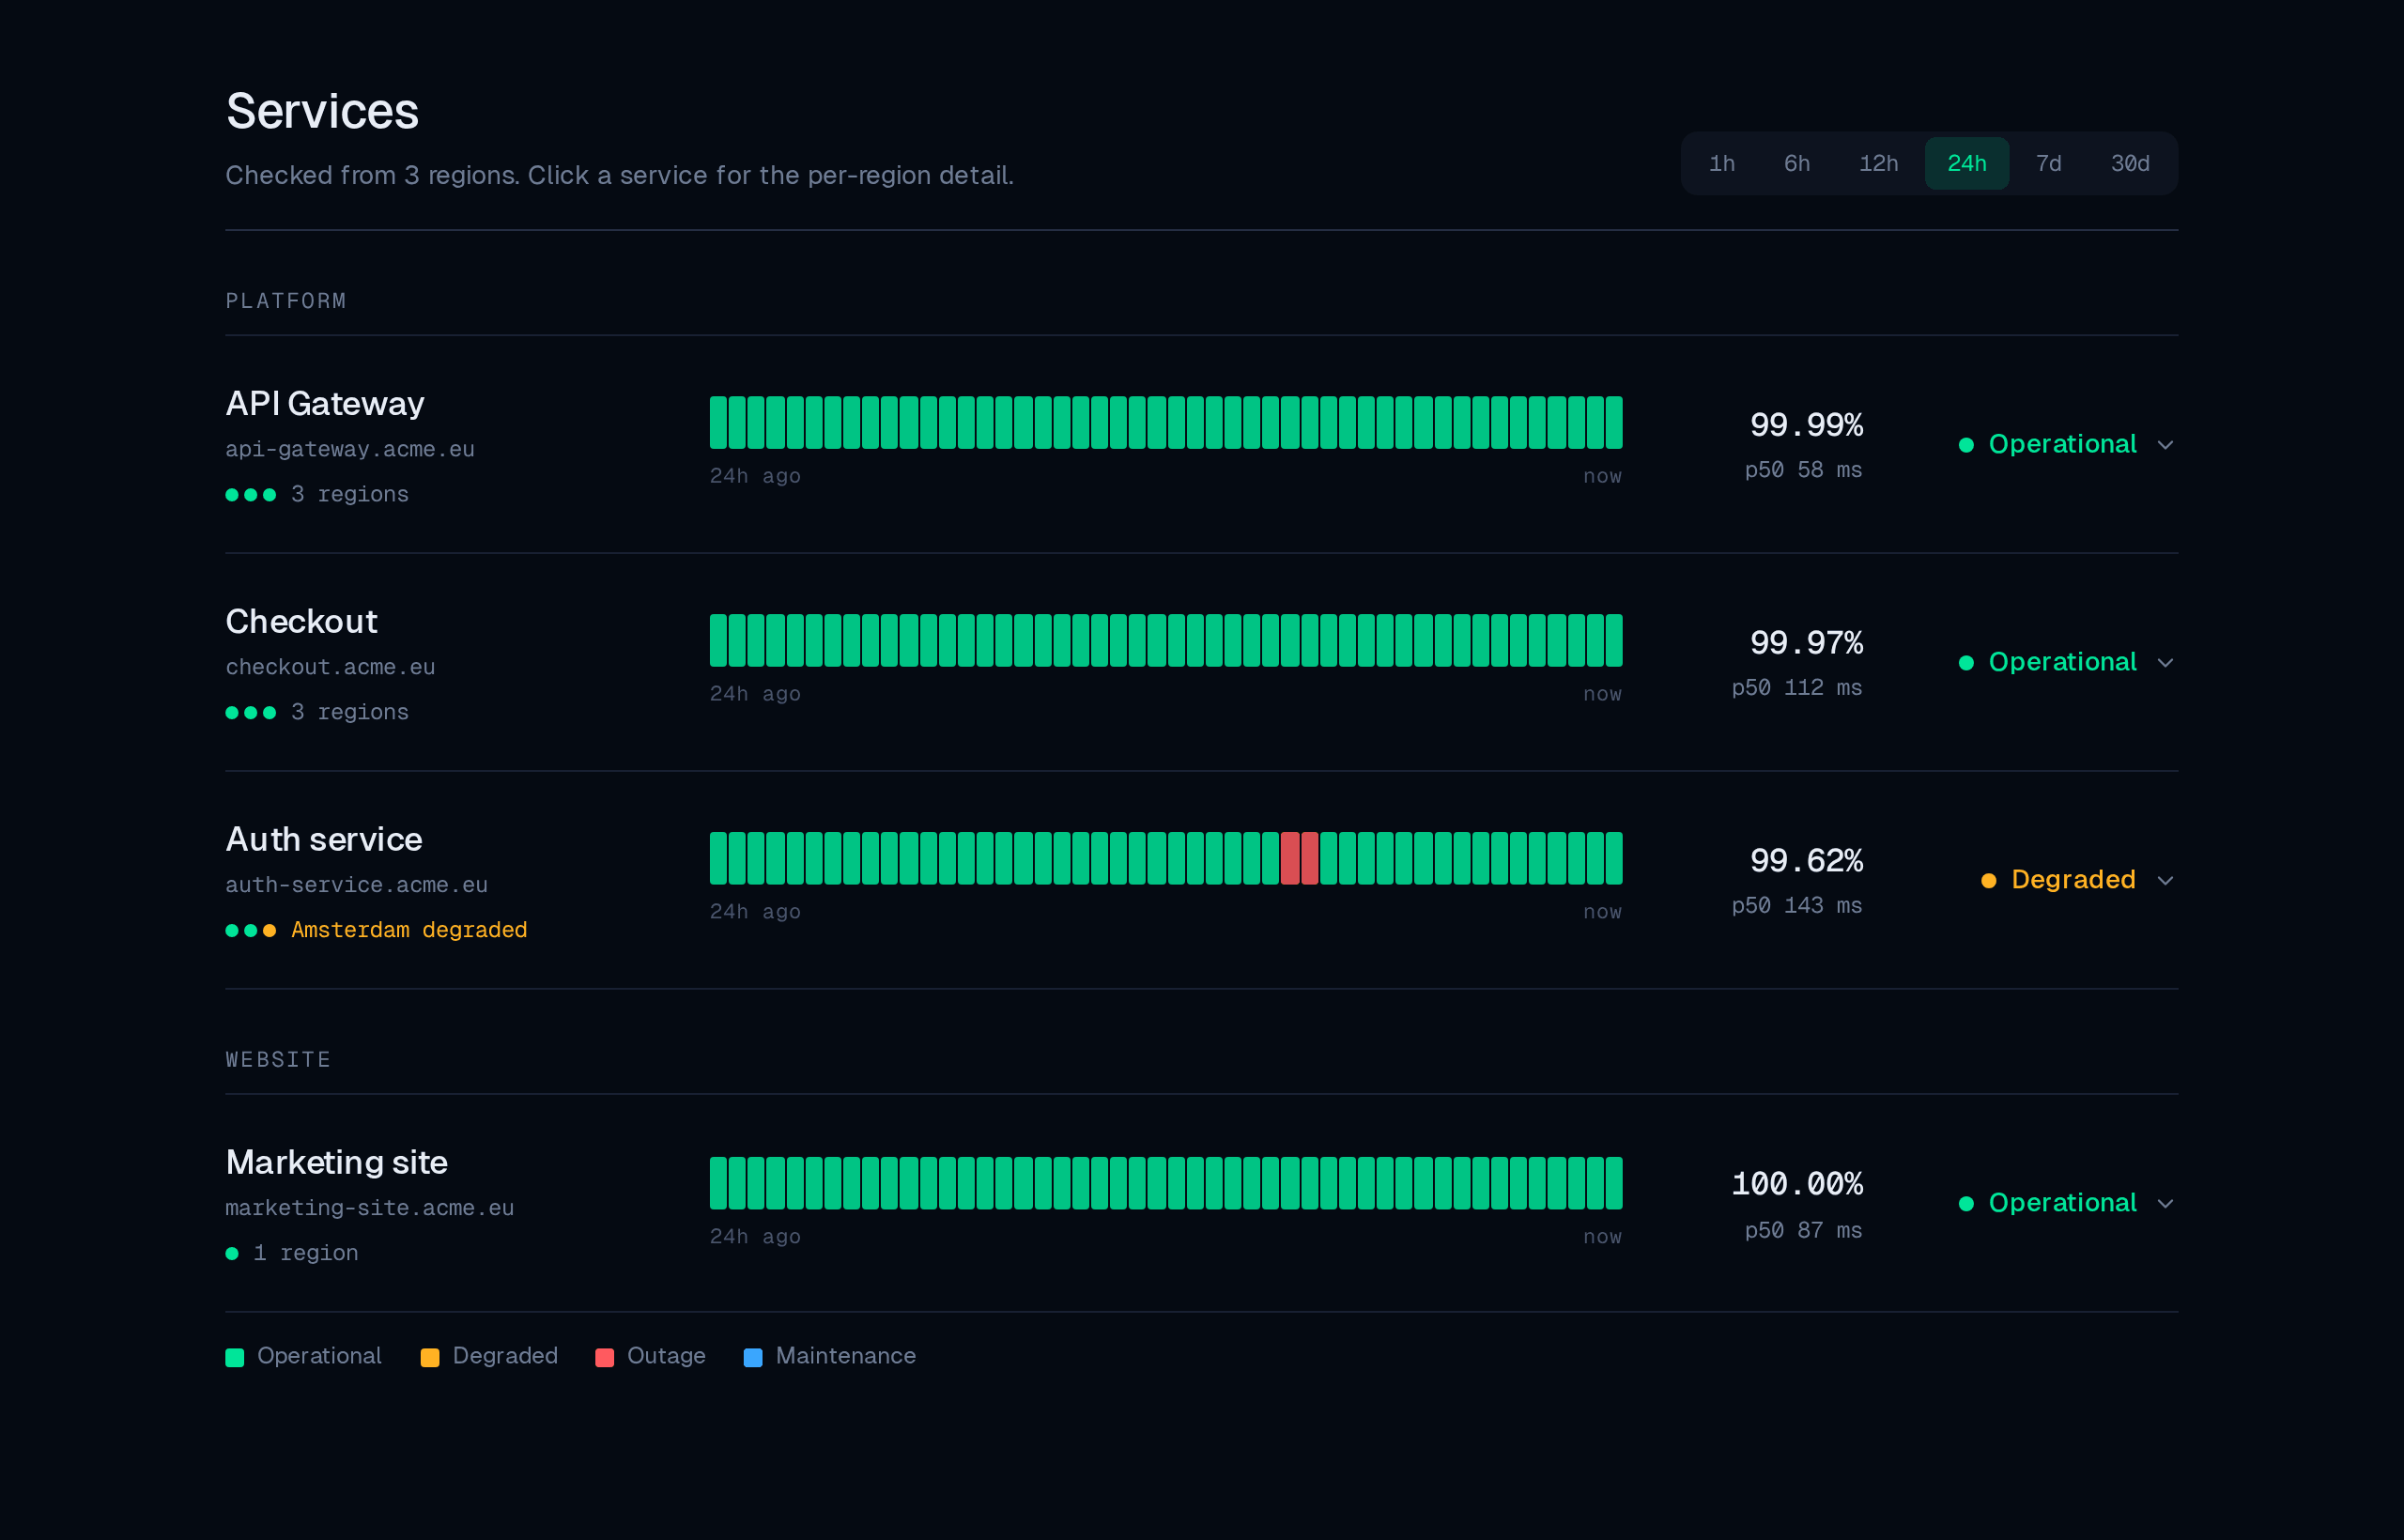Image resolution: width=2404 pixels, height=1540 pixels.
Task: Click "marketing-site.acme.eu" hostname
Action: (x=370, y=1208)
